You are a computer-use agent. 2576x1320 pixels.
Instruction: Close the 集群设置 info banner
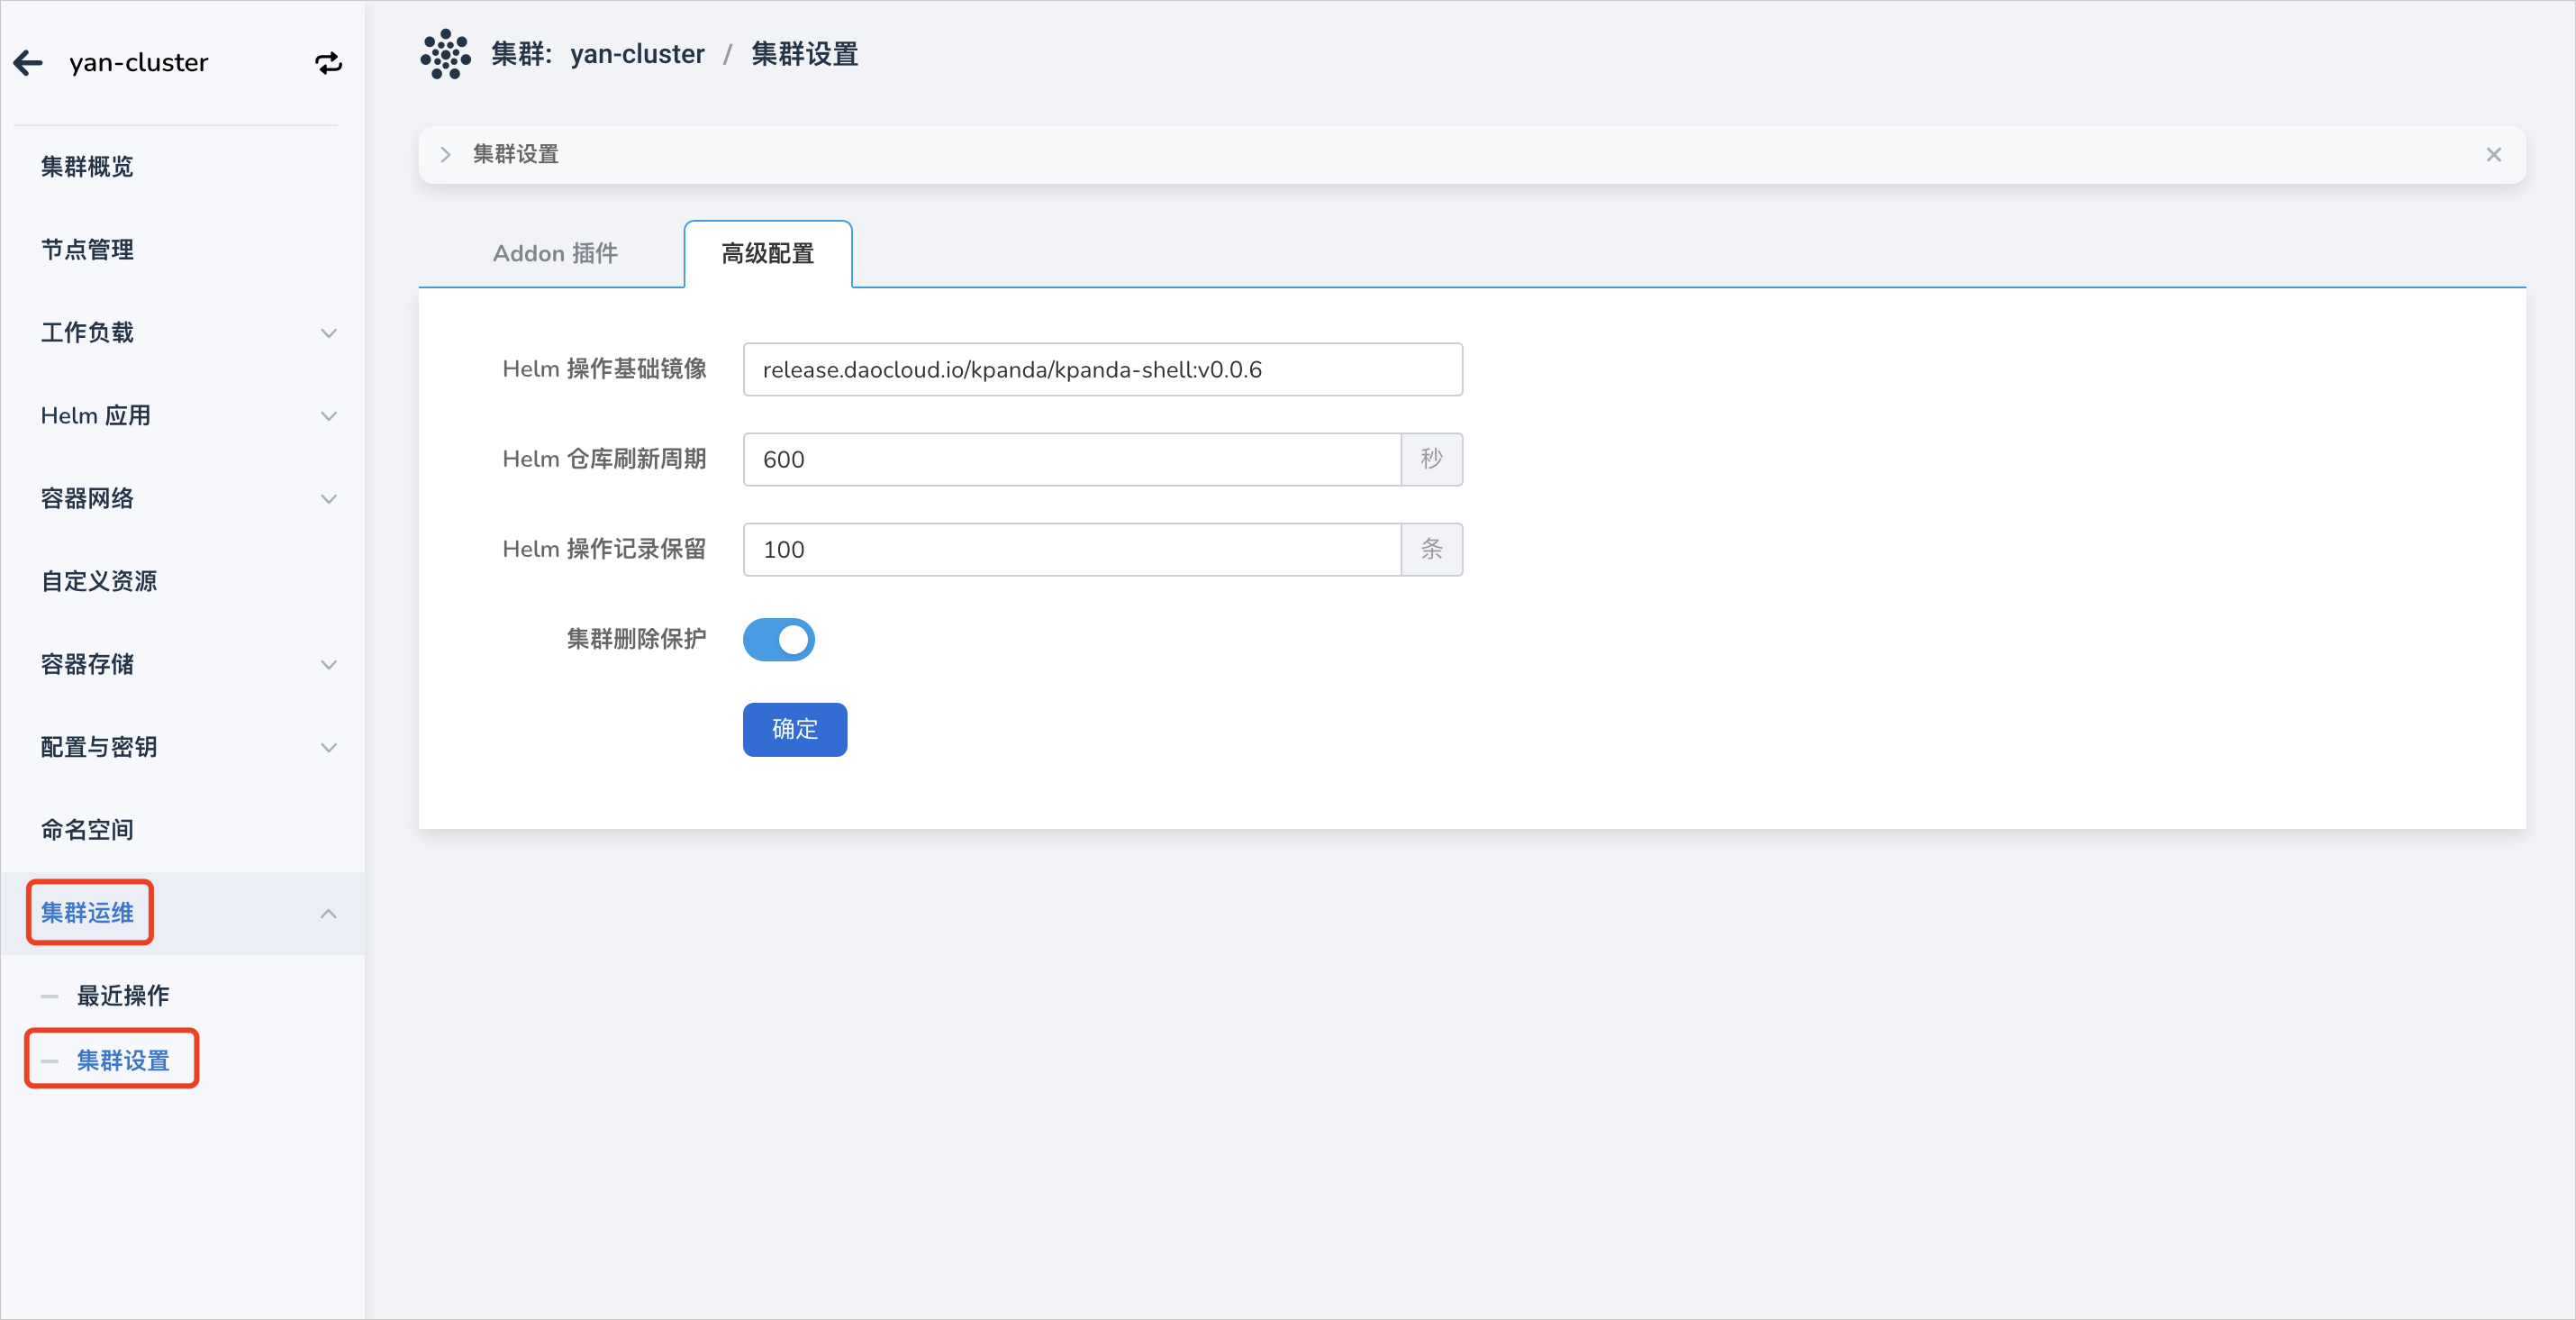click(x=2493, y=154)
